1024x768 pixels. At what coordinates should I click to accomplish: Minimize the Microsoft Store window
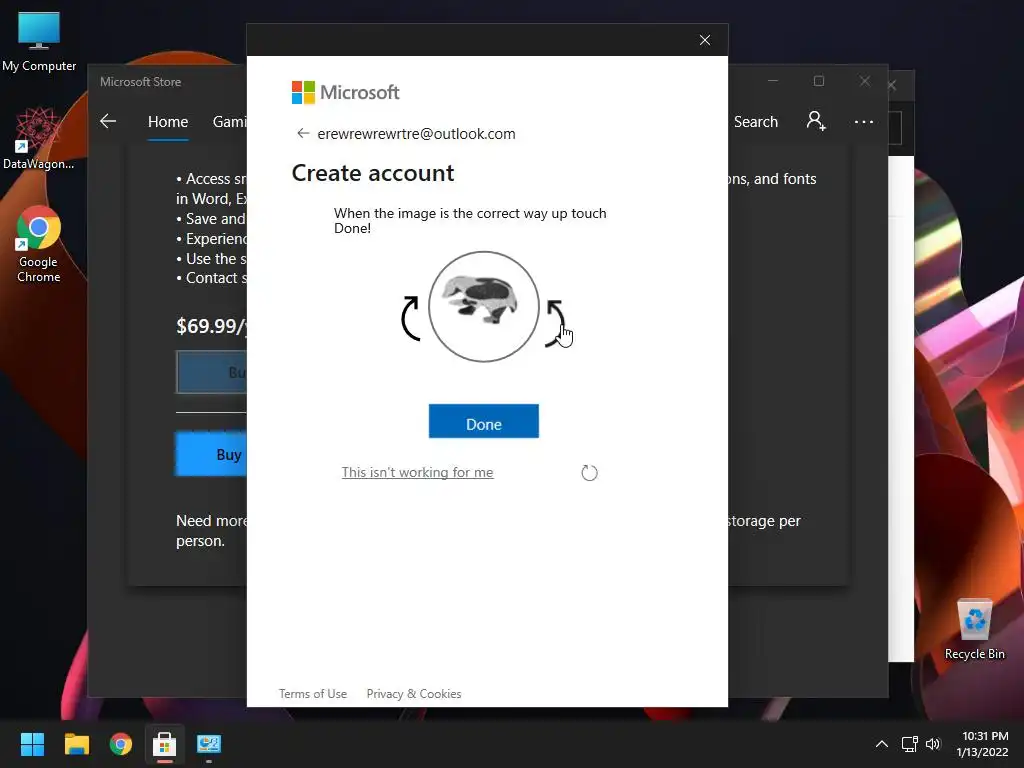coord(773,81)
